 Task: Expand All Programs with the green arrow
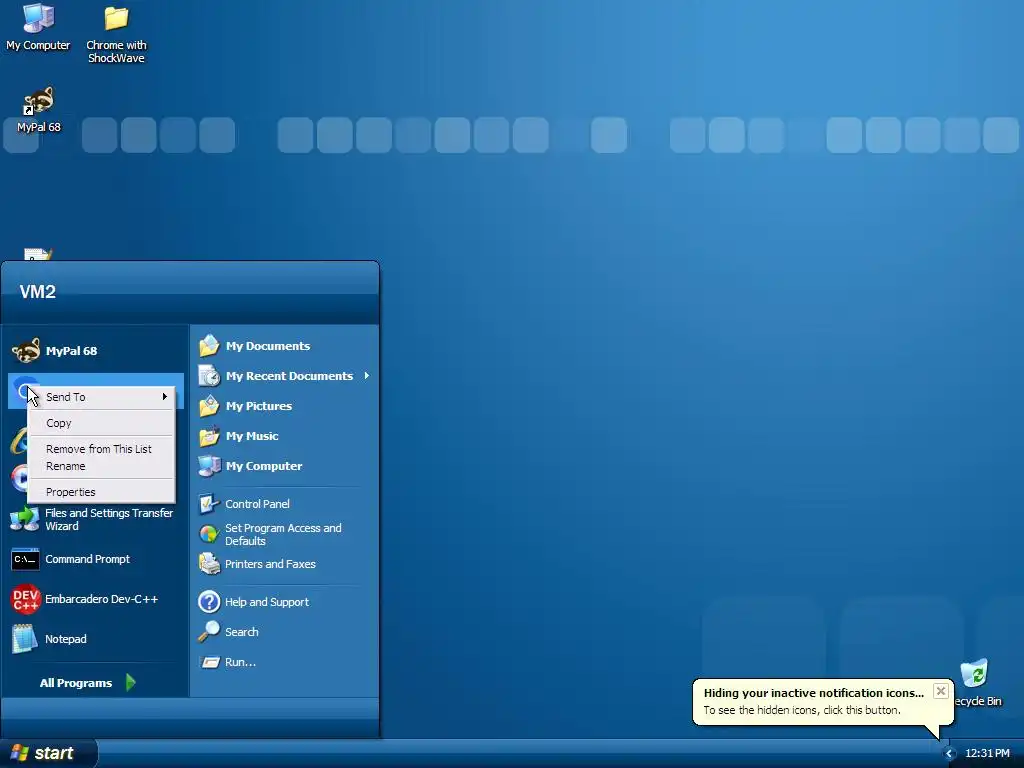(131, 682)
